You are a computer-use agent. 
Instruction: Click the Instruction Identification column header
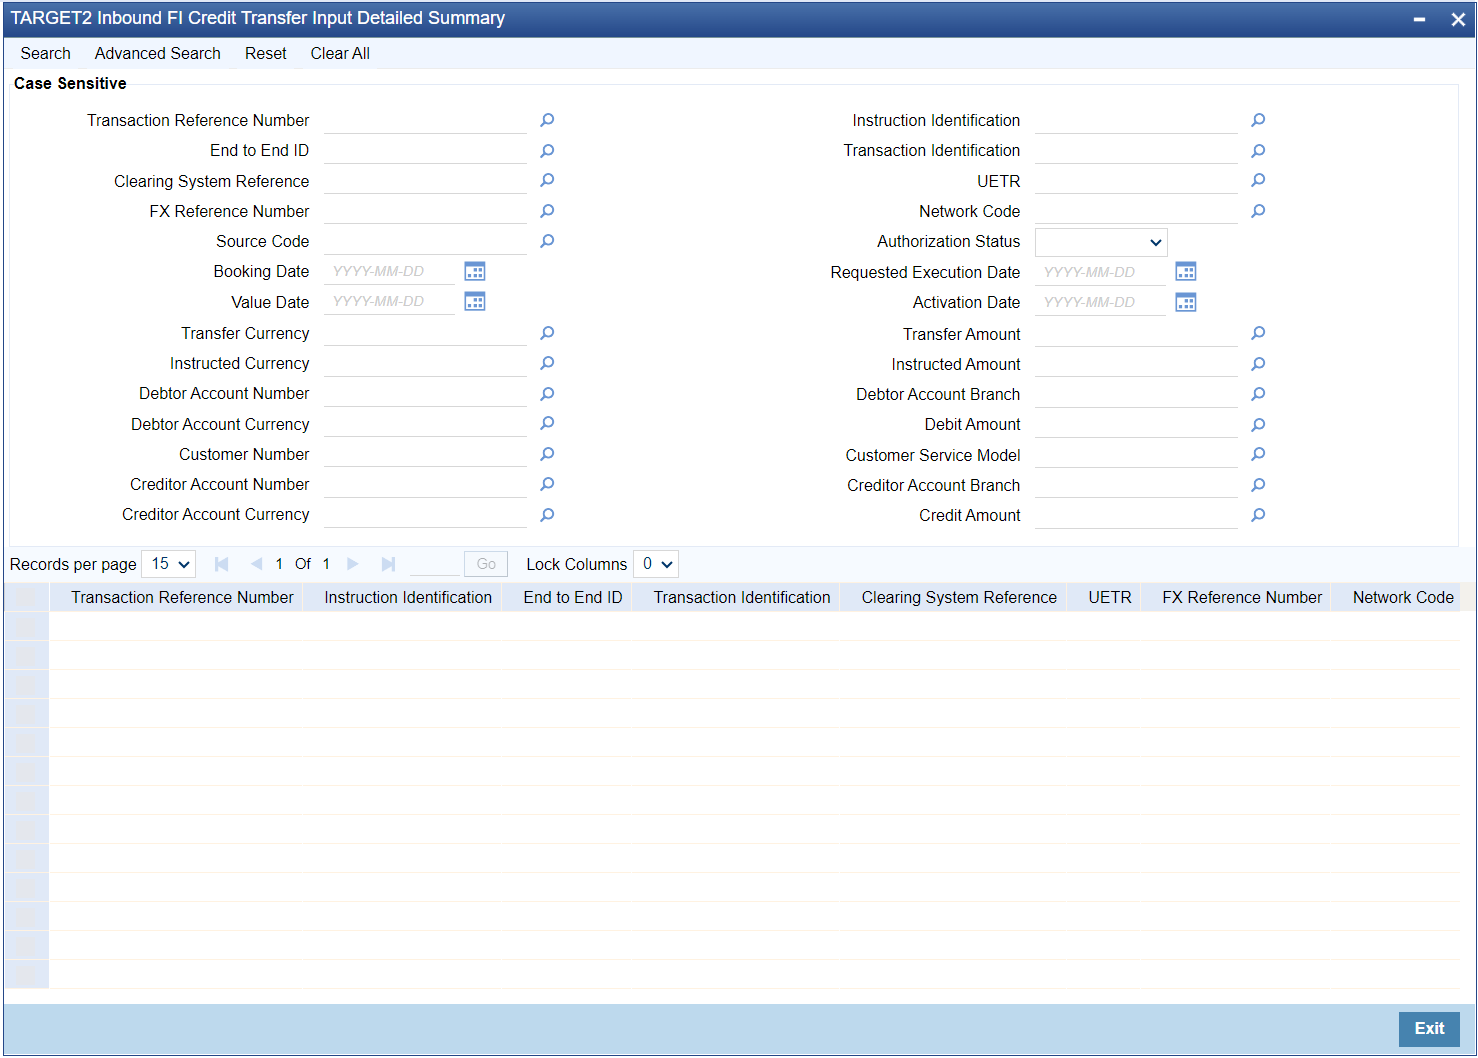pyautogui.click(x=408, y=598)
